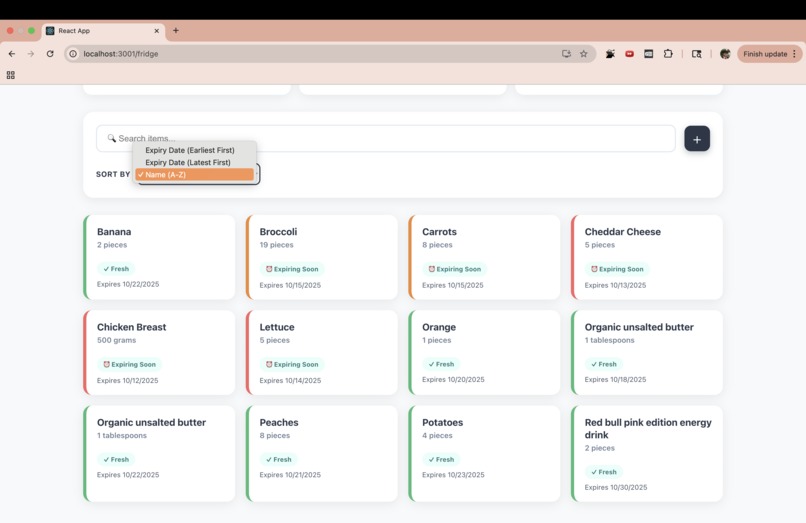
Task: Click the search magnifier icon
Action: pyautogui.click(x=112, y=138)
